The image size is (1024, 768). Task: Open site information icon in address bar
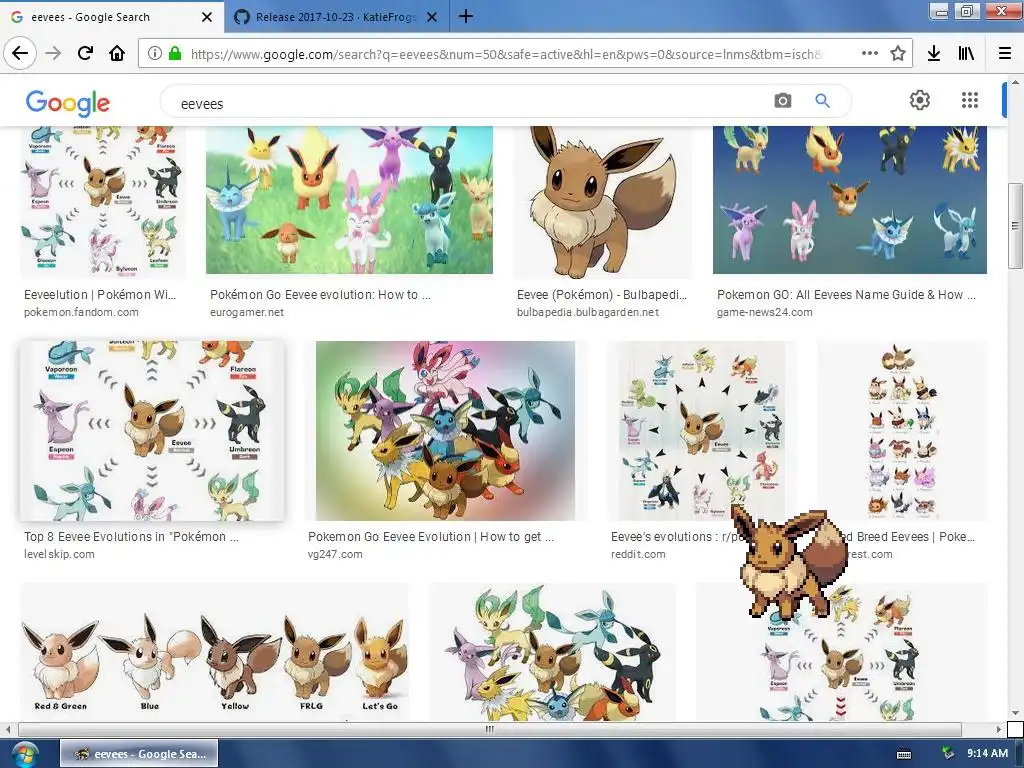coord(154,54)
